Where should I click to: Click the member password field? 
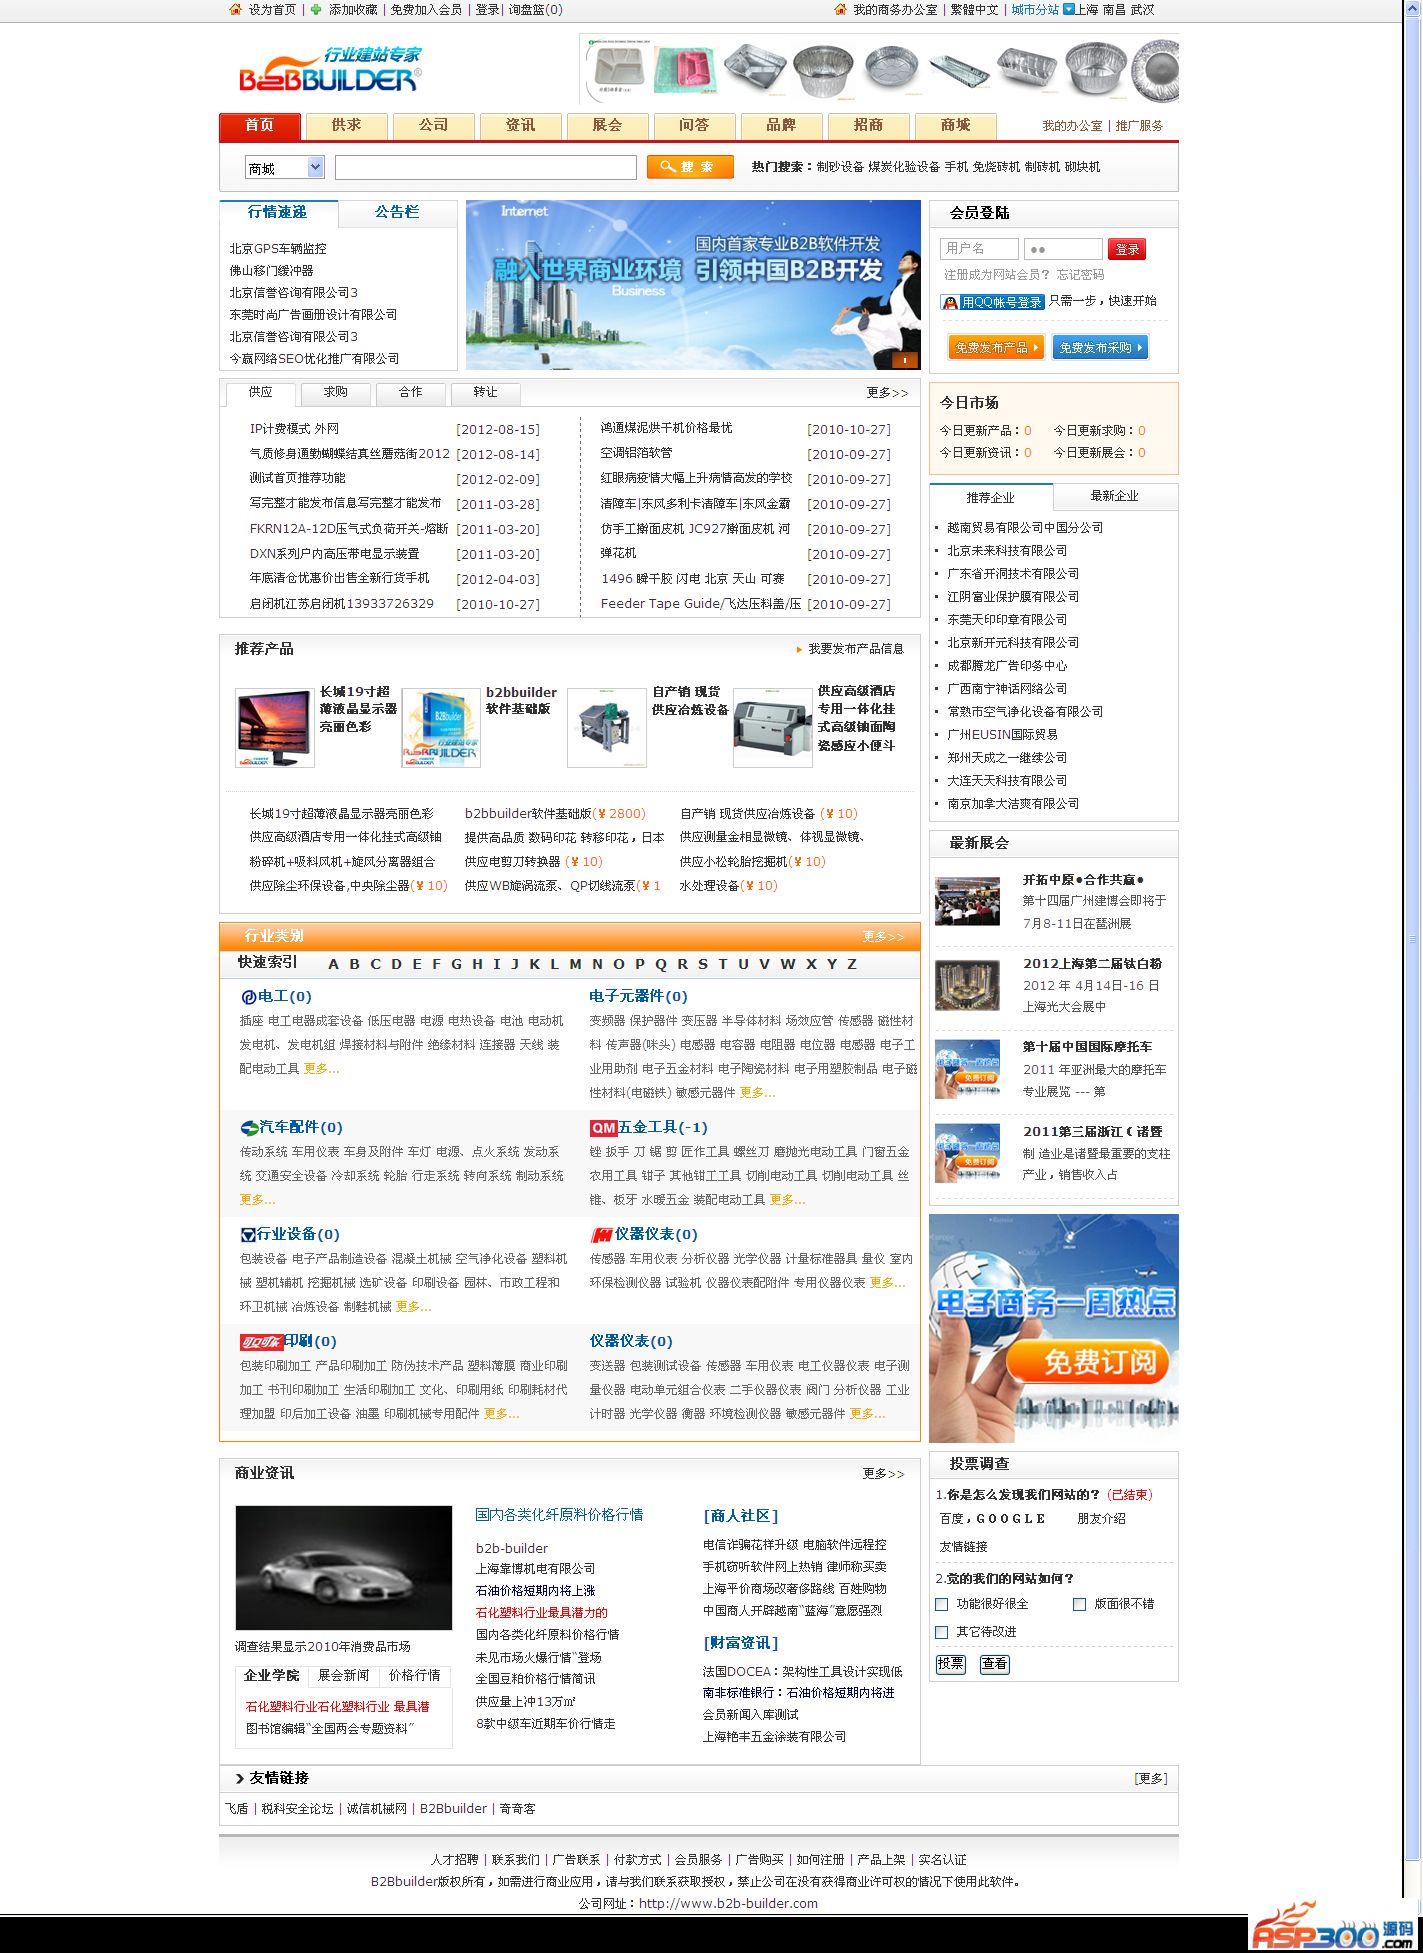[1063, 249]
